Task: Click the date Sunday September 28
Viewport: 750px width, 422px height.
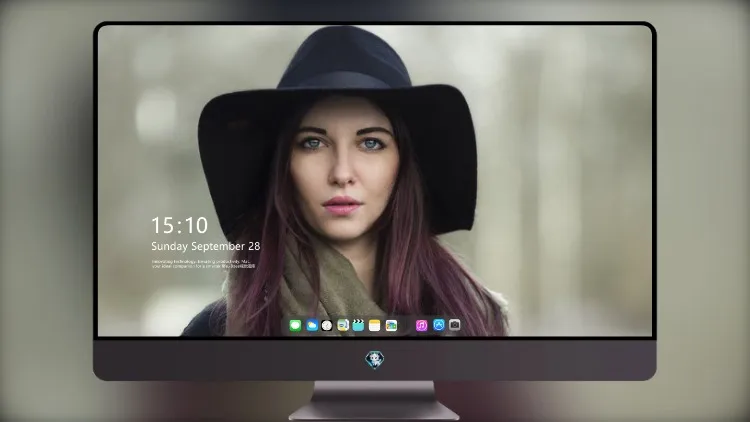Action: click(x=206, y=246)
